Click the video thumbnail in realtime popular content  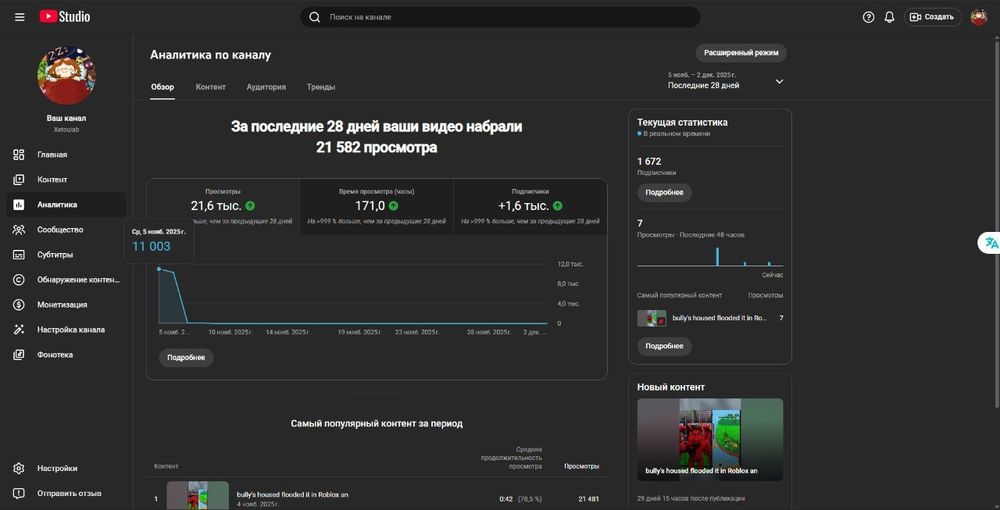[652, 318]
